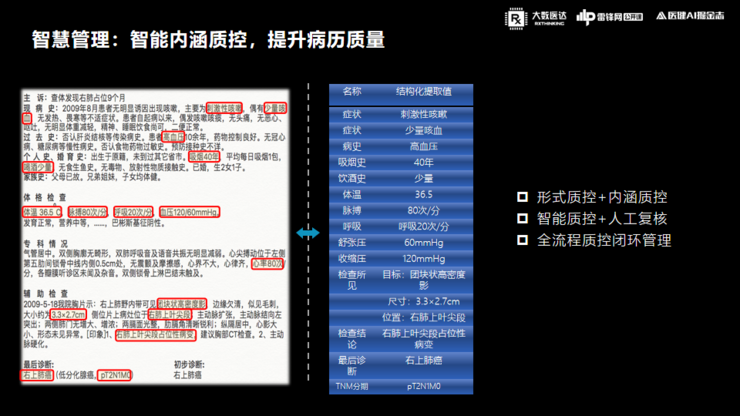Click the 脉搏 row label in table
Image resolution: width=740 pixels, height=416 pixels.
pos(352,211)
